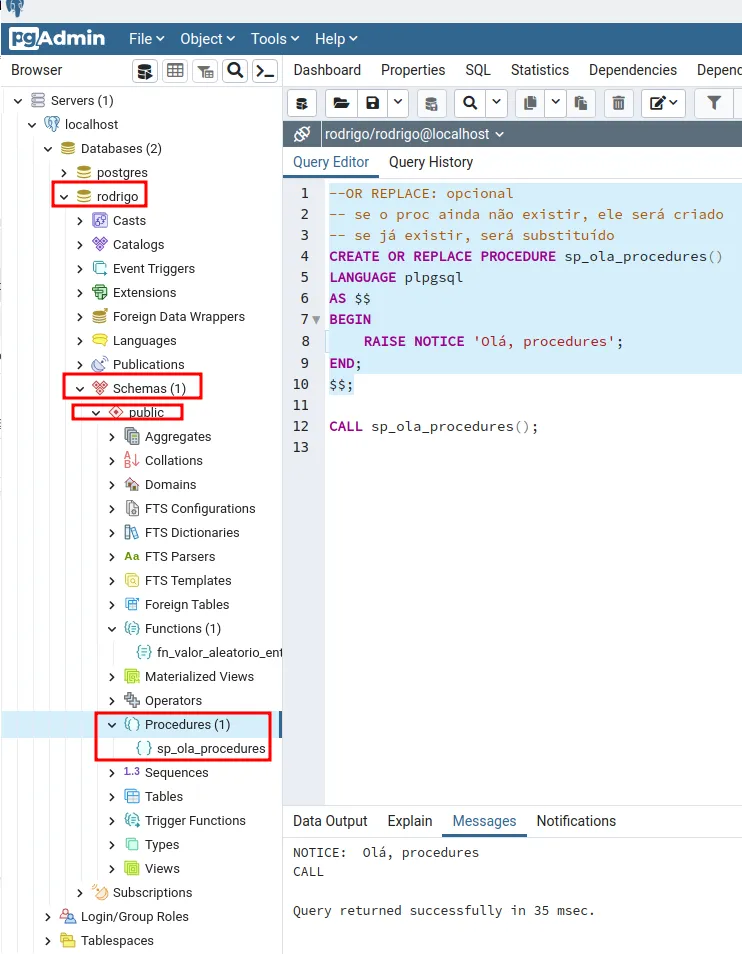742x954 pixels.
Task: Open View Data table icon in Browser header
Action: click(x=175, y=71)
